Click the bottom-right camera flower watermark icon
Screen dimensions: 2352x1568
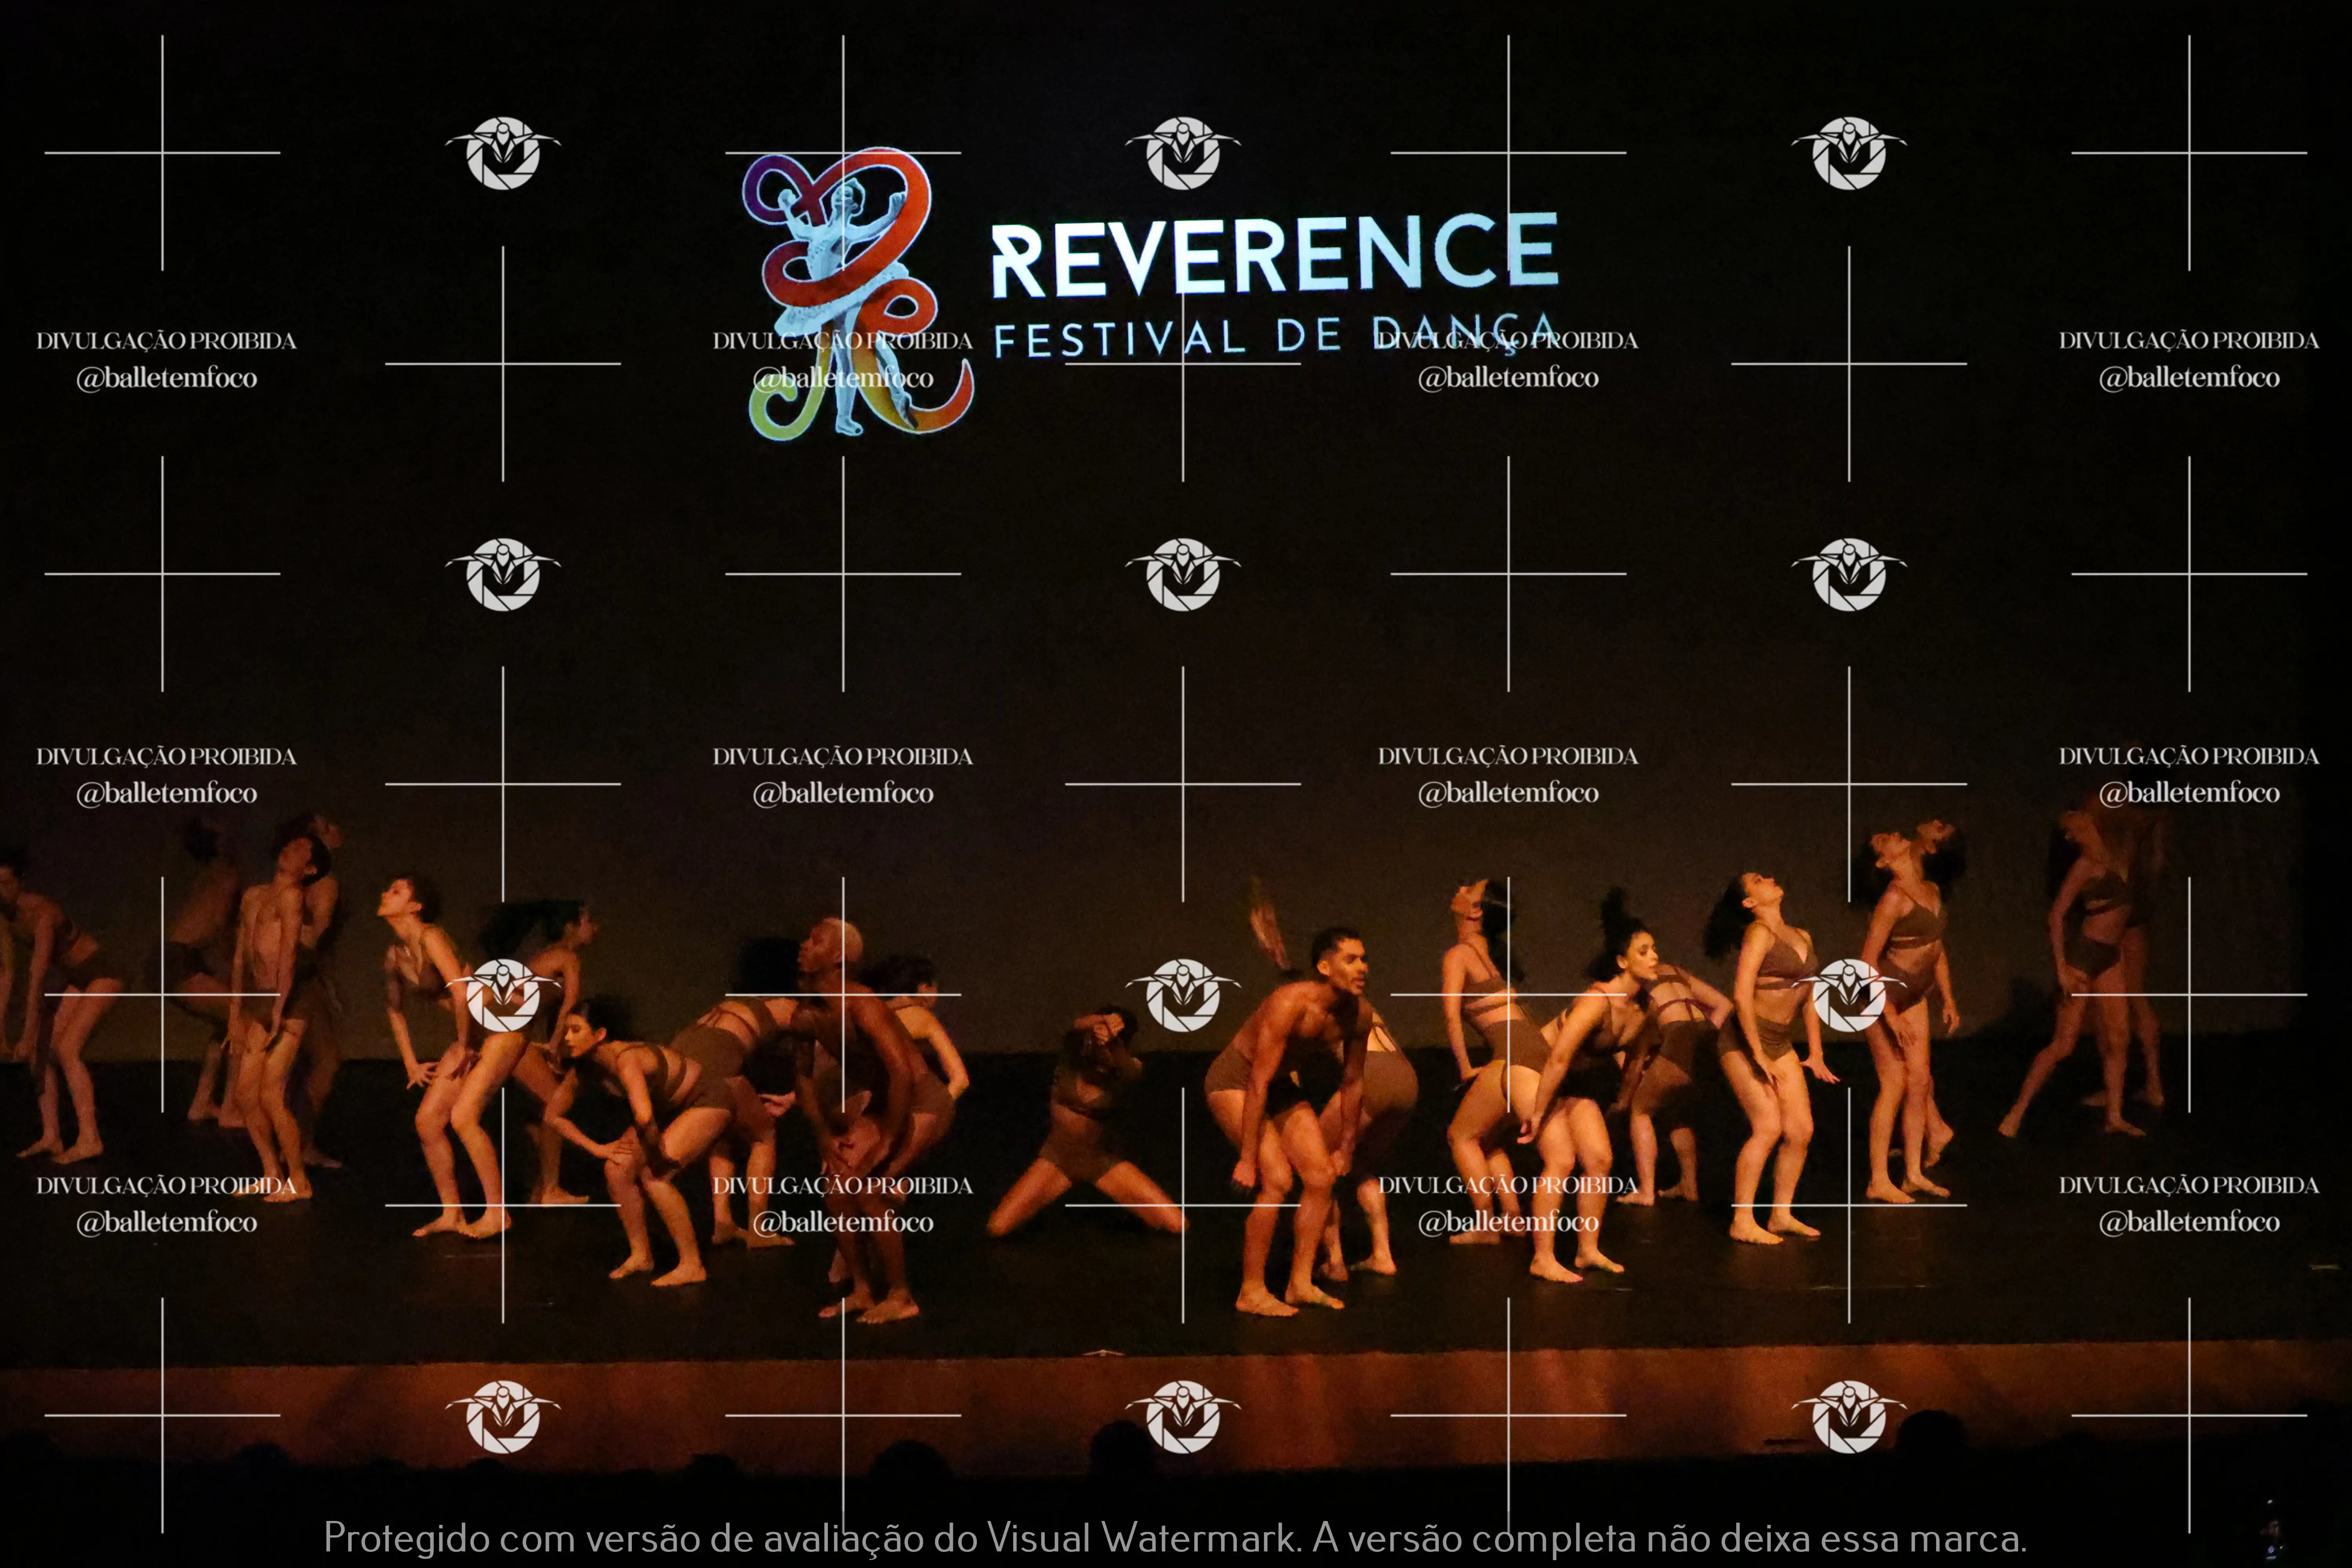click(1849, 1416)
